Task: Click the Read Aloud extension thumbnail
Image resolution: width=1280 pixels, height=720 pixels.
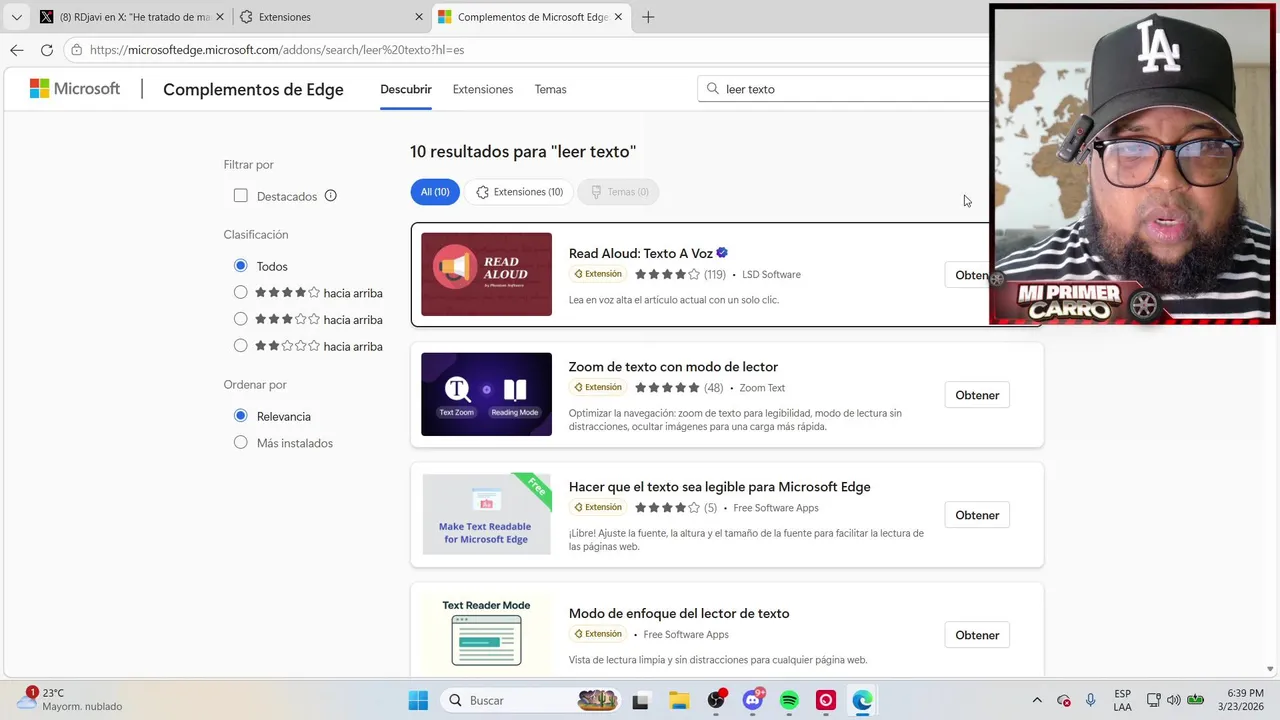Action: [x=486, y=274]
